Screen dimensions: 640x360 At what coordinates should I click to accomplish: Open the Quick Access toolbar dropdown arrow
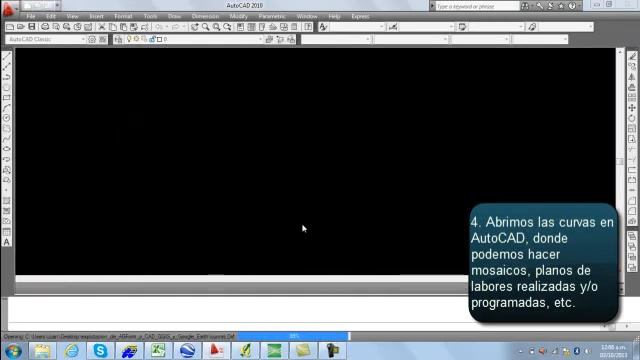[57, 6]
